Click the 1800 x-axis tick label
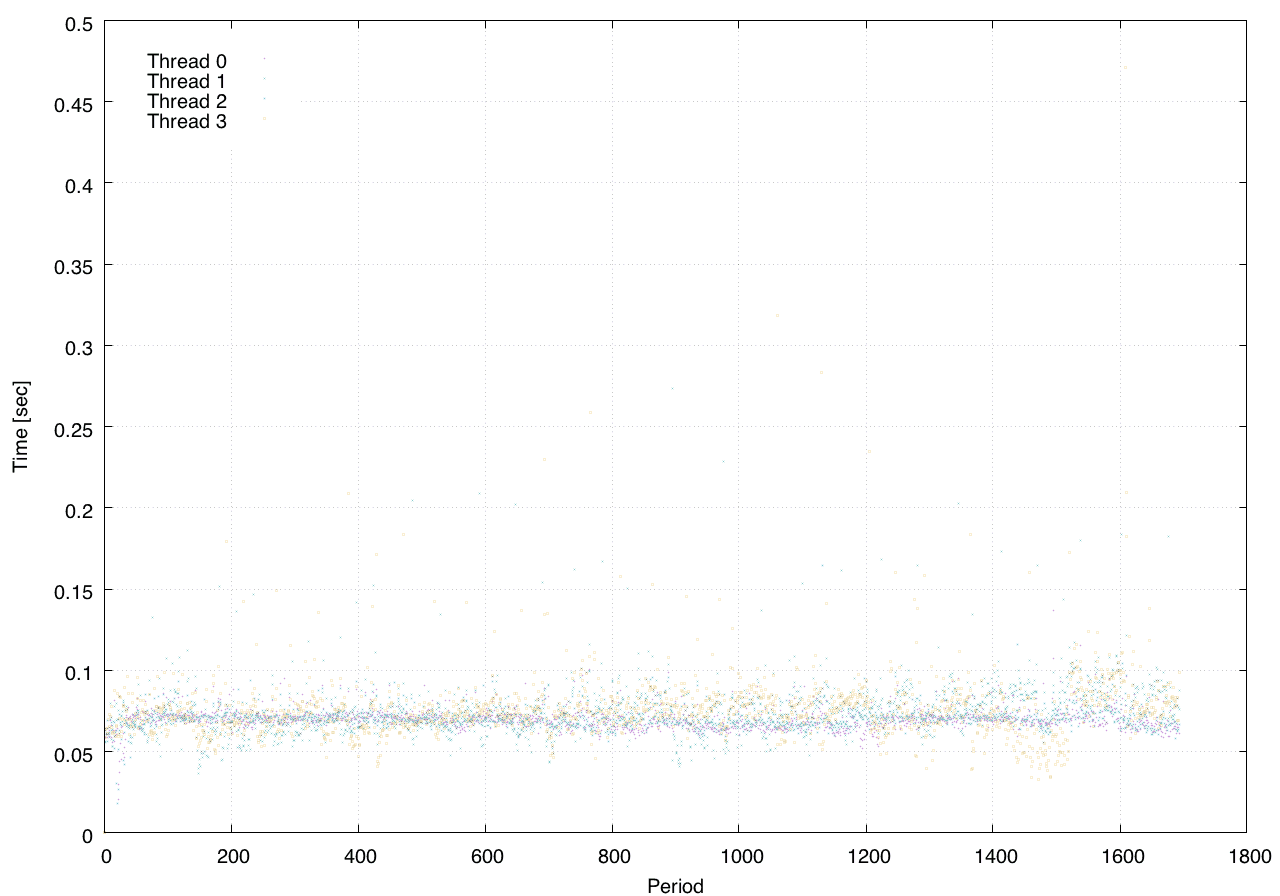This screenshot has height=896, width=1280. click(x=1246, y=857)
